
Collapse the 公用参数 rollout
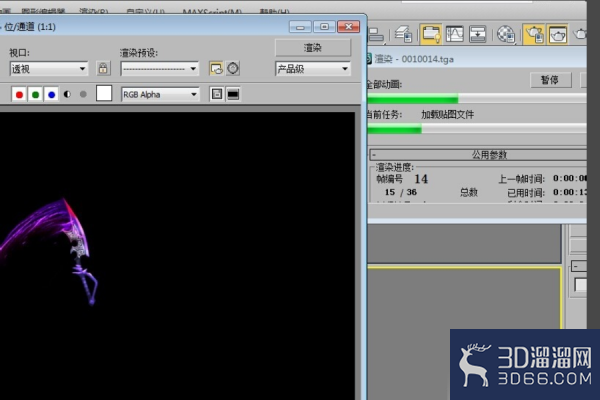point(478,155)
